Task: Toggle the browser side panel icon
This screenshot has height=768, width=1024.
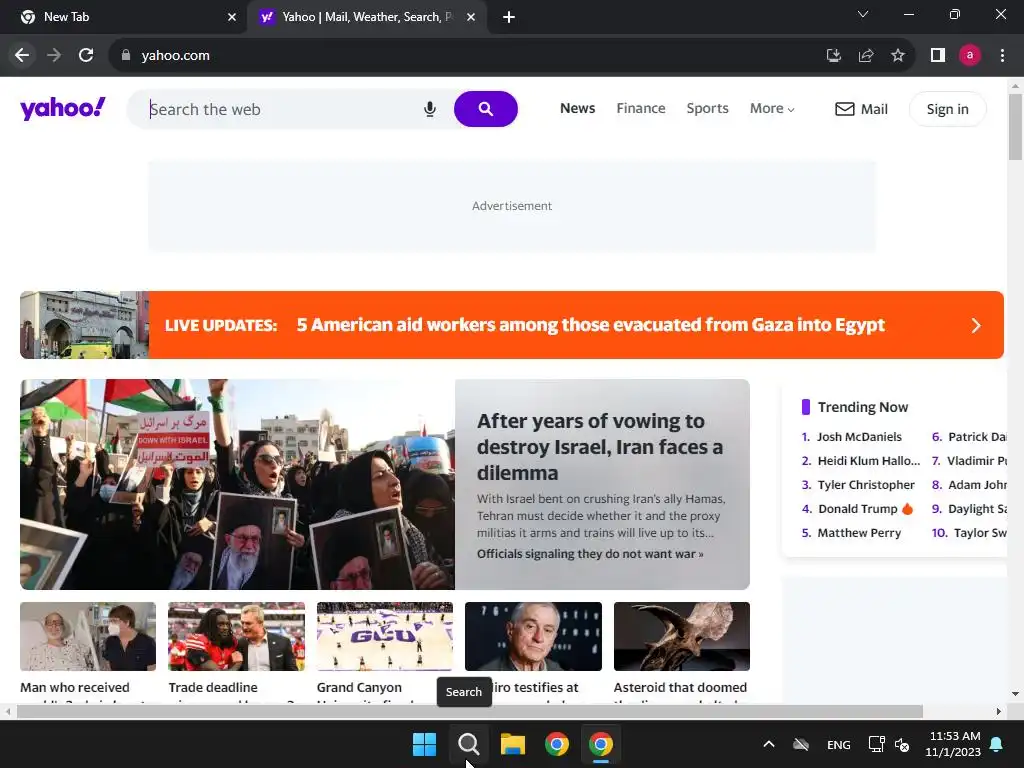Action: click(938, 56)
